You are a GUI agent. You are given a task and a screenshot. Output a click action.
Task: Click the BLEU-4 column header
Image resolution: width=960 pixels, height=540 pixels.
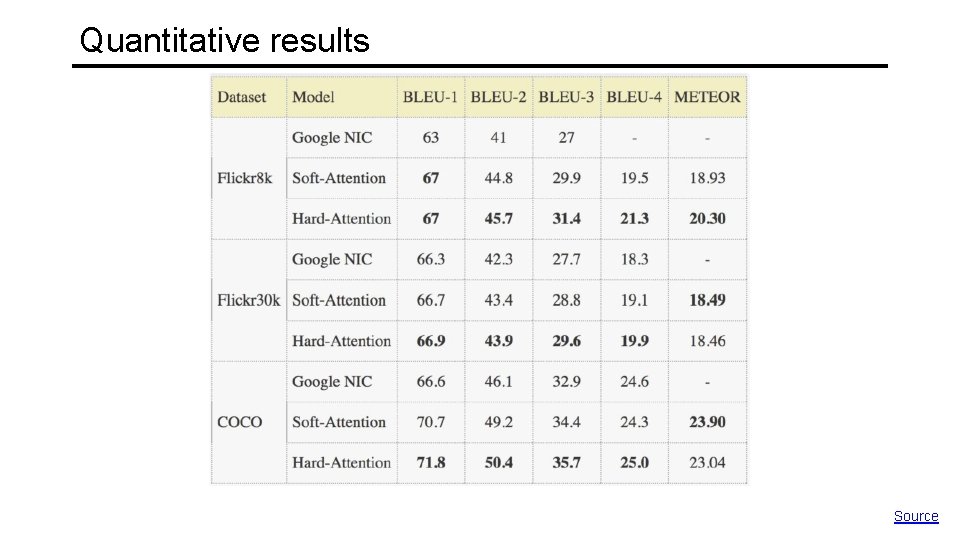(634, 97)
